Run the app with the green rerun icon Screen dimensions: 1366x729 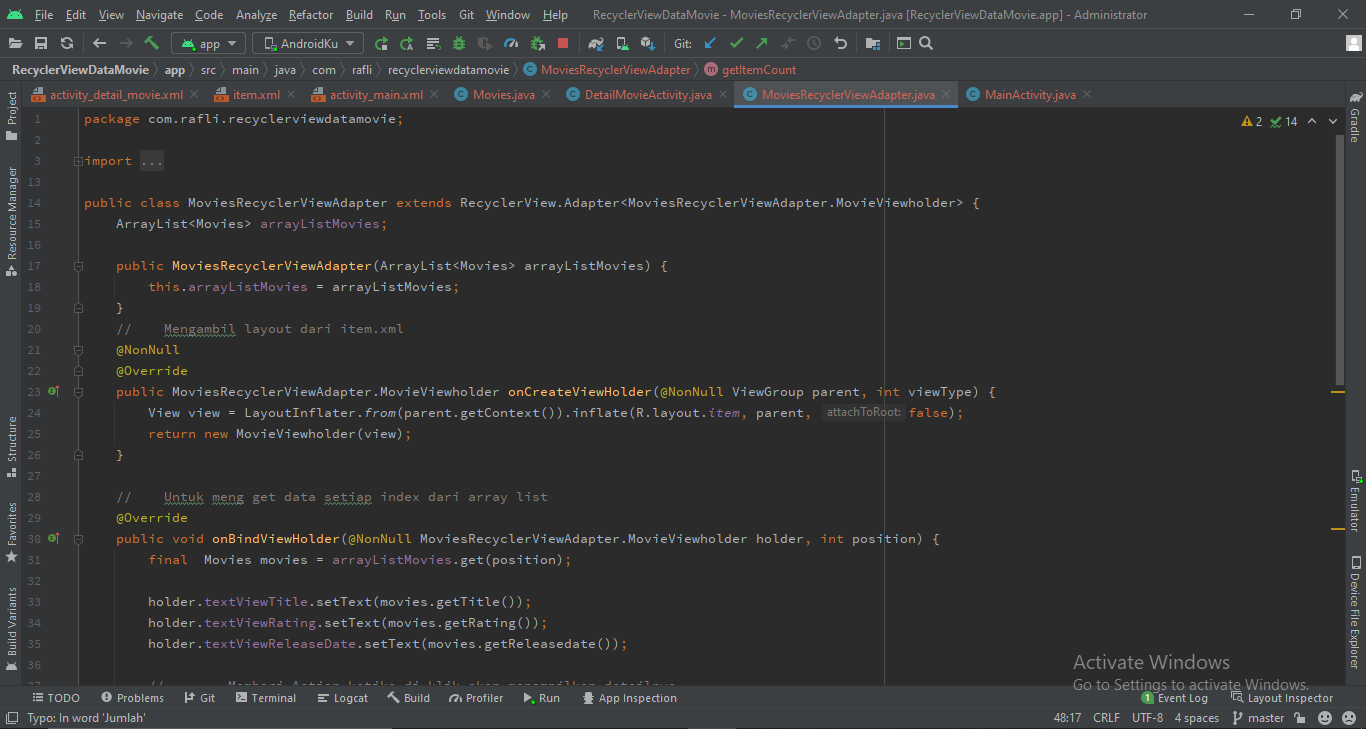(381, 43)
